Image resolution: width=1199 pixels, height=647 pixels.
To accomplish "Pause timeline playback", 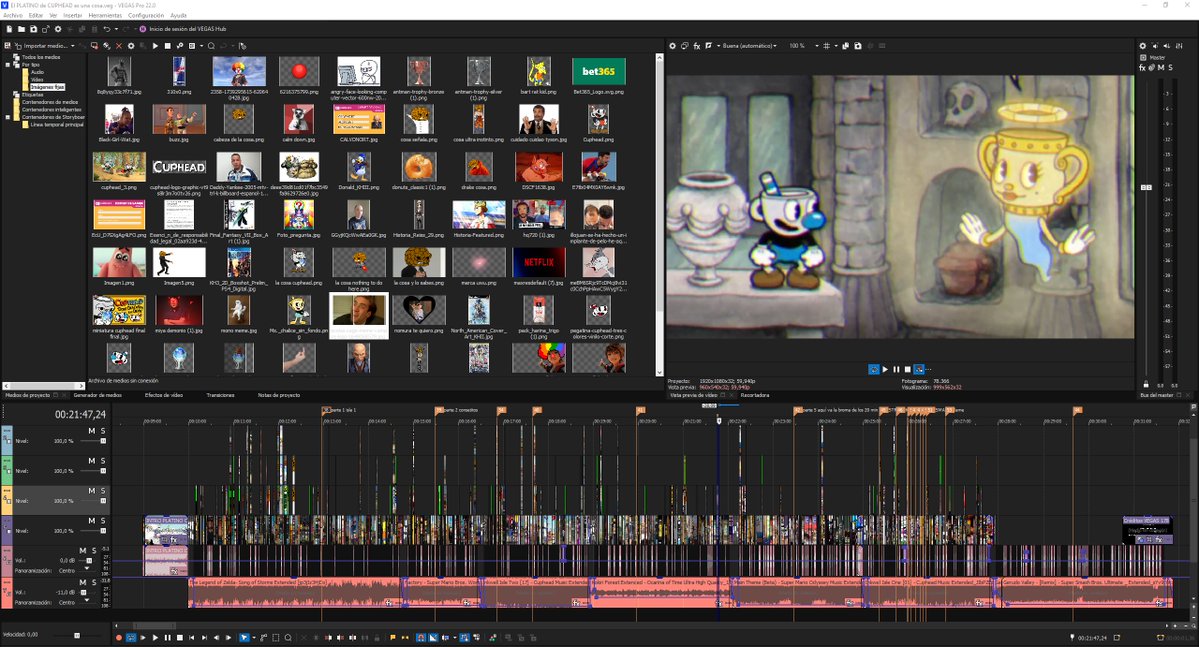I will point(167,637).
